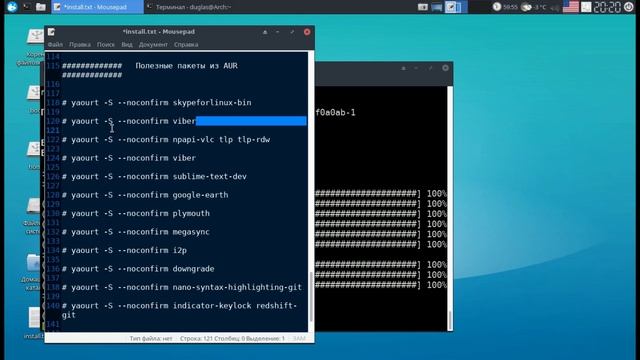The image size is (640, 360).
Task: Click the indicator-keylock redshift line
Action: click(x=180, y=310)
